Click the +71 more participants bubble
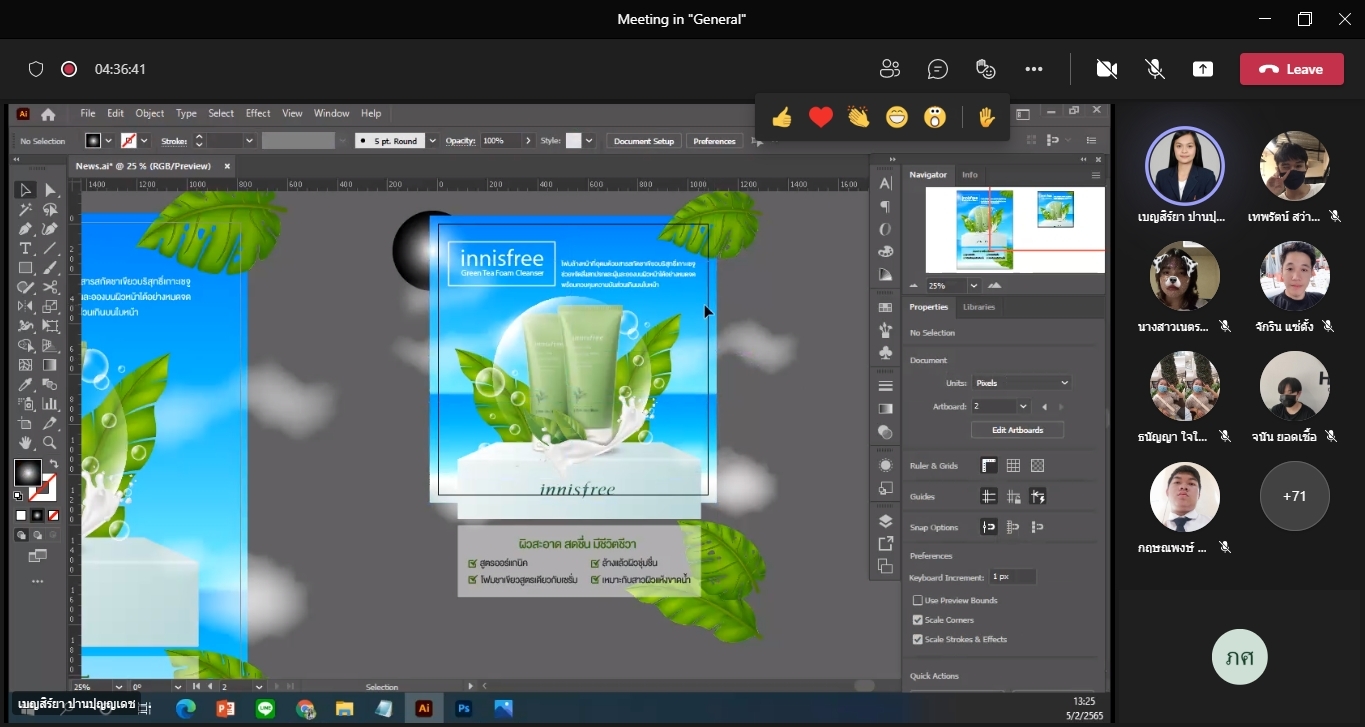Viewport: 1365px width, 727px height. pyautogui.click(x=1295, y=496)
